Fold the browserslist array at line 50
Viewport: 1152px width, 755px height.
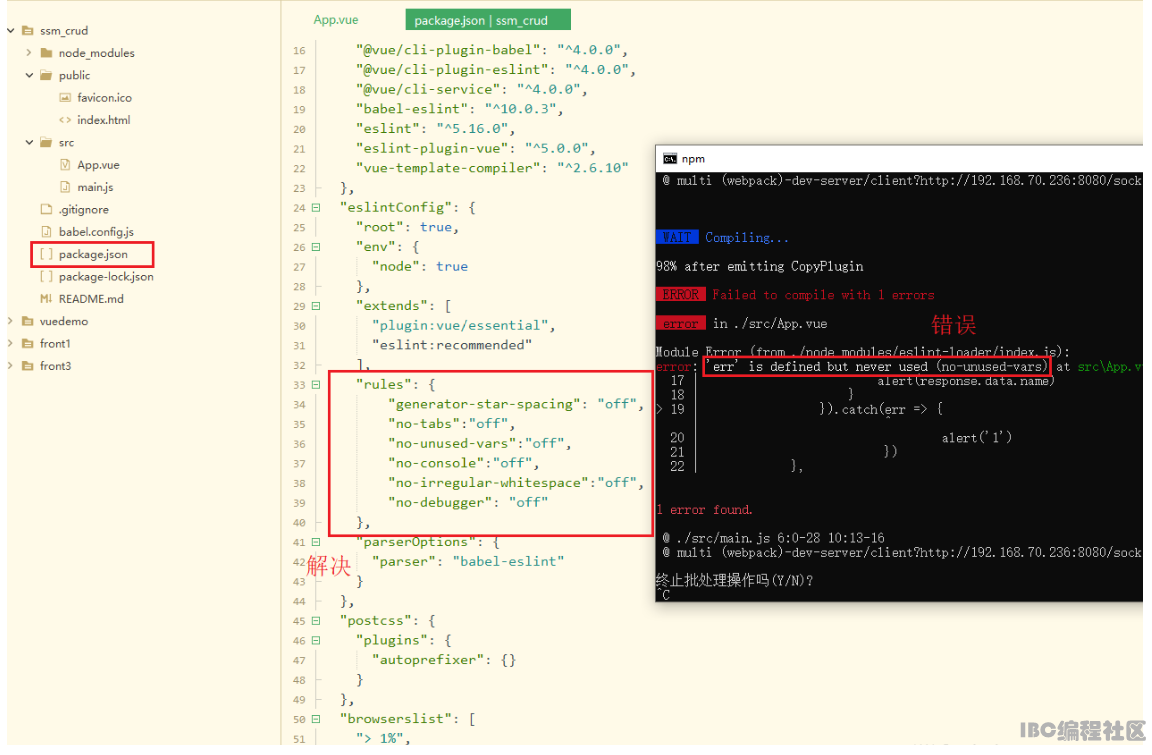click(x=316, y=719)
